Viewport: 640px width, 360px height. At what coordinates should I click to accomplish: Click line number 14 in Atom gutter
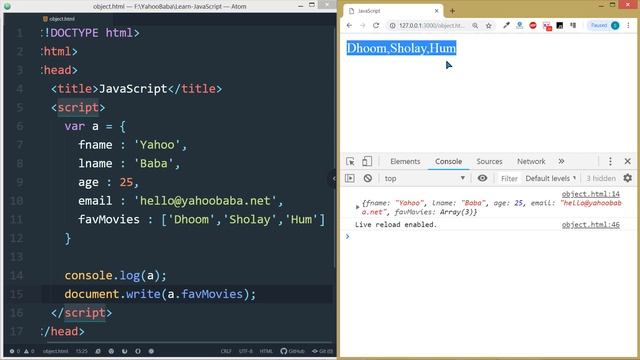click(x=16, y=276)
